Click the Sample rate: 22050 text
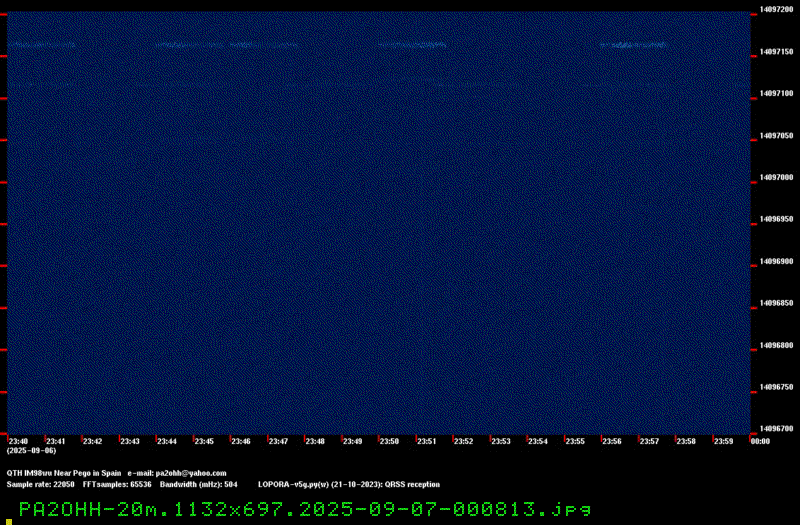The height and width of the screenshot is (525, 800). (40, 485)
